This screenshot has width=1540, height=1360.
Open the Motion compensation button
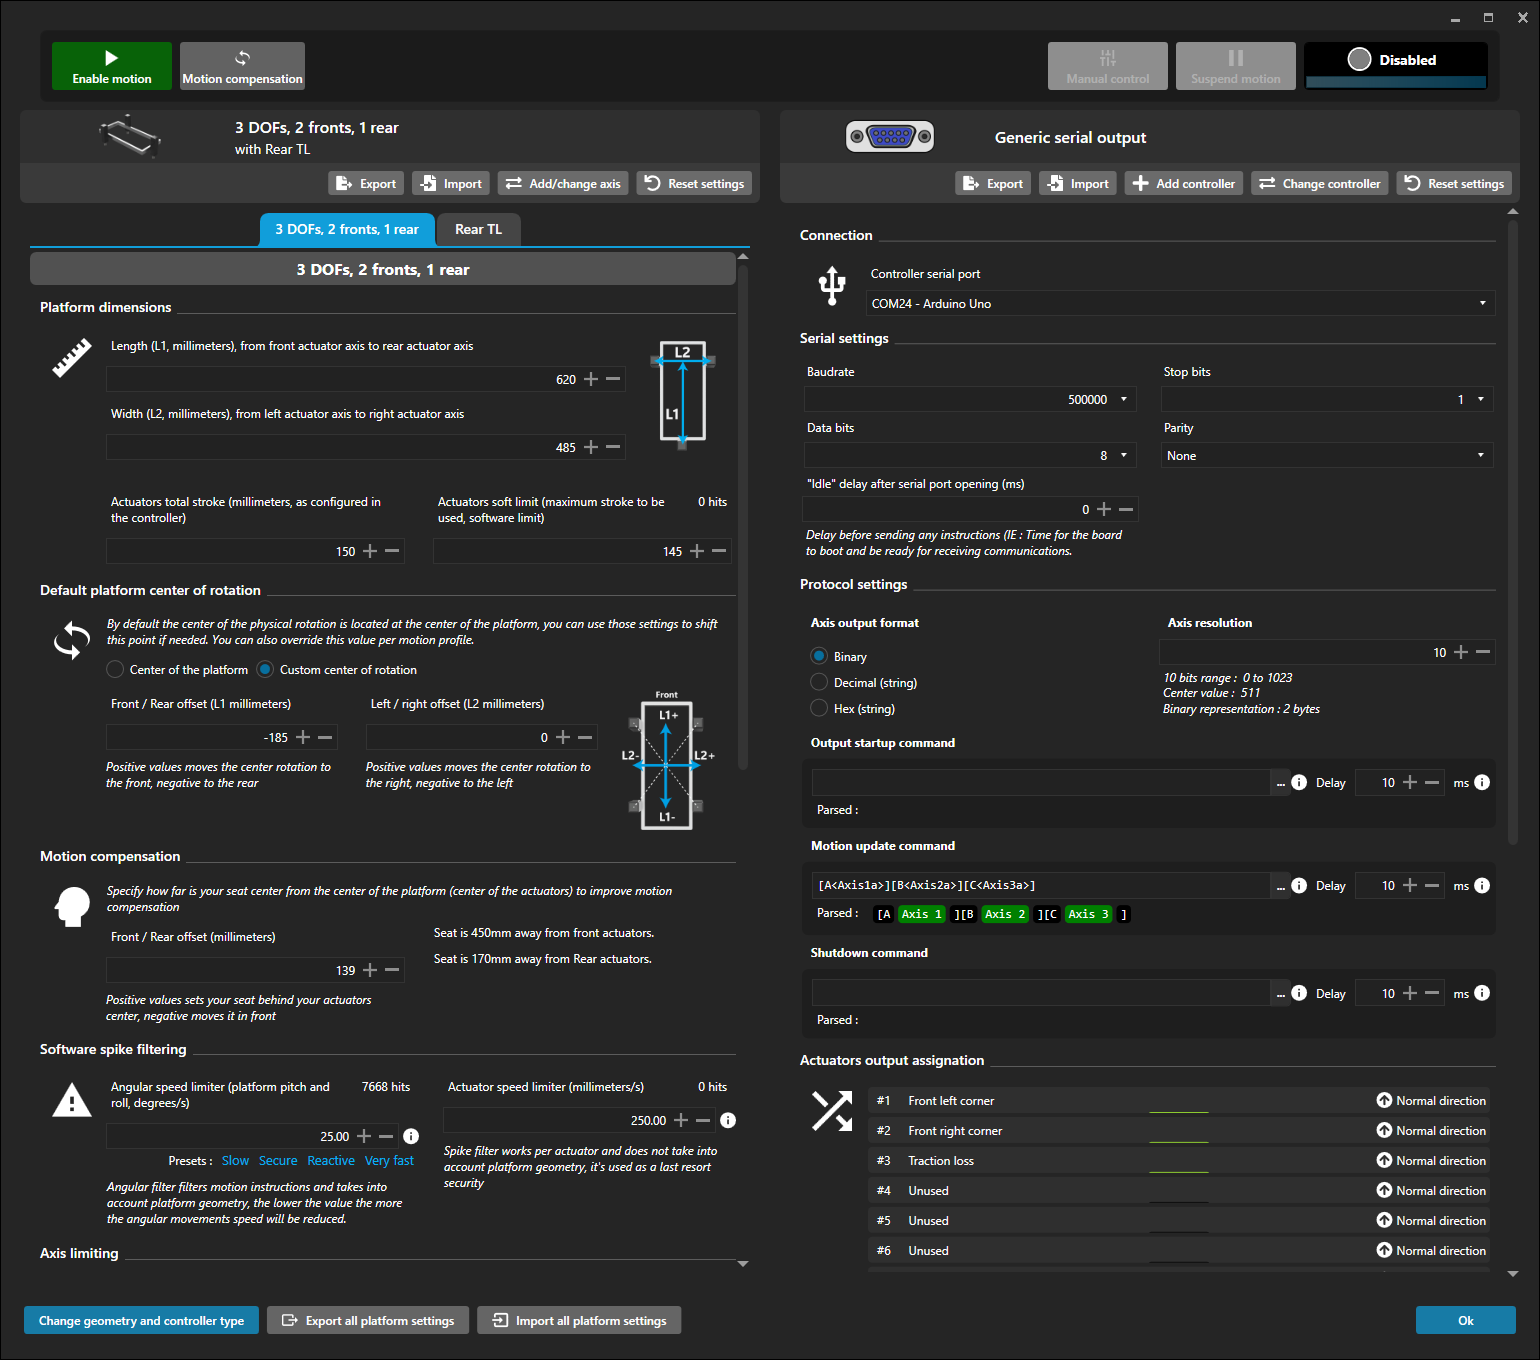[242, 66]
